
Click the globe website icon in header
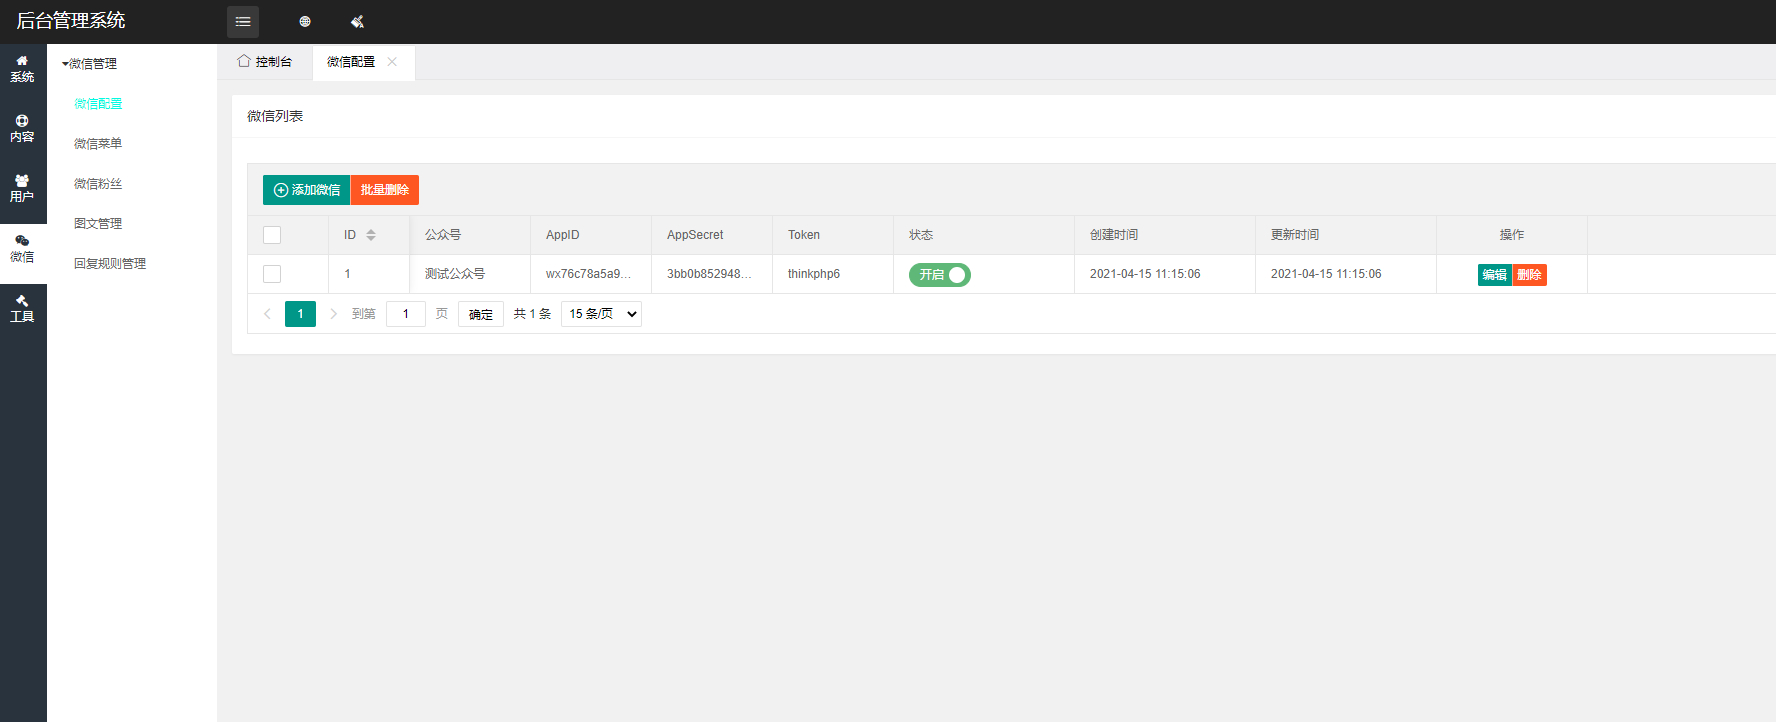click(305, 21)
